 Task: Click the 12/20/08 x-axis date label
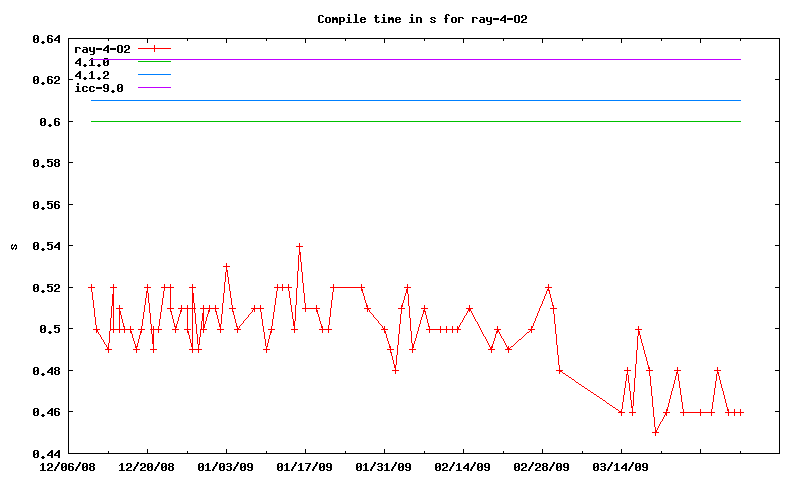pyautogui.click(x=147, y=466)
